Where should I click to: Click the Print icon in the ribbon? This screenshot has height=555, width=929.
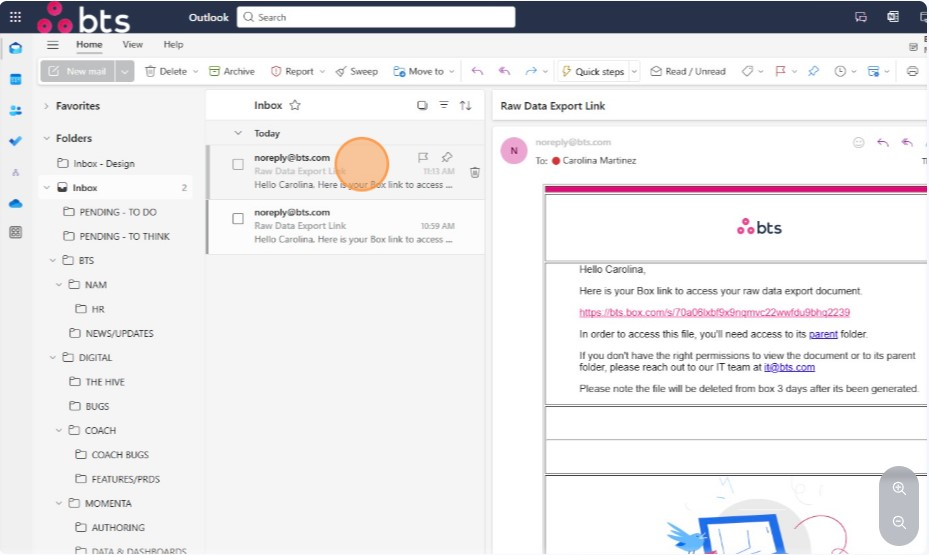pos(912,71)
